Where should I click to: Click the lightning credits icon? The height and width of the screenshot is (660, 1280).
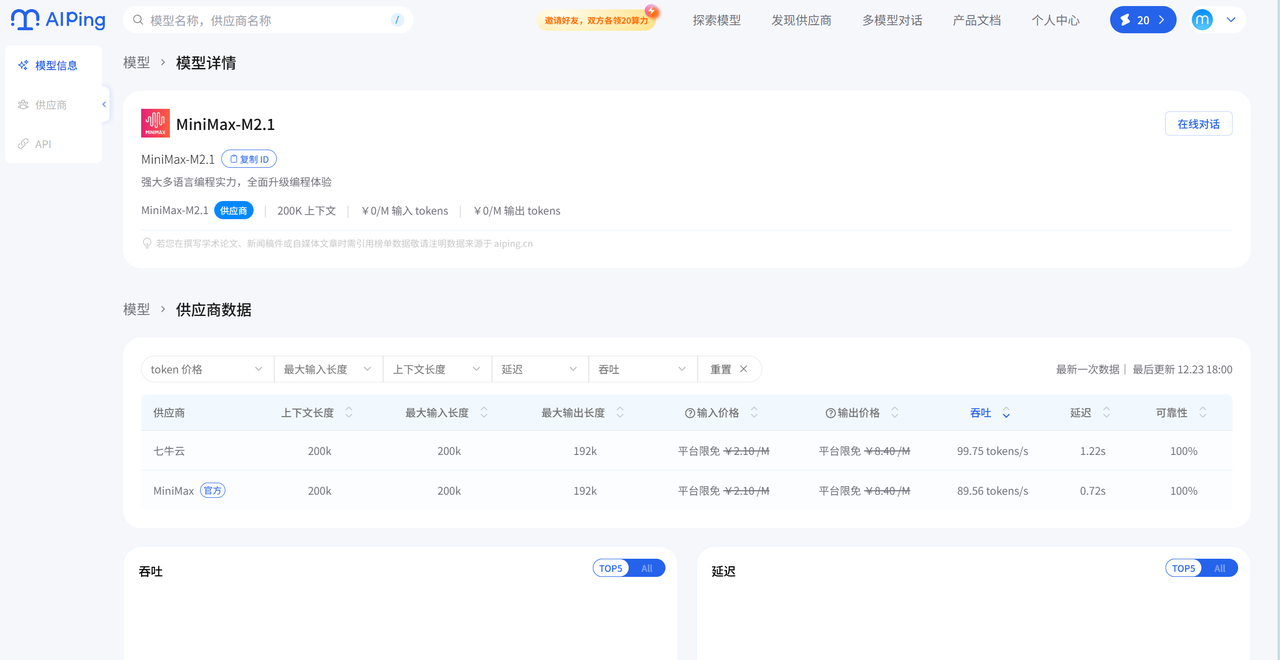[1125, 20]
